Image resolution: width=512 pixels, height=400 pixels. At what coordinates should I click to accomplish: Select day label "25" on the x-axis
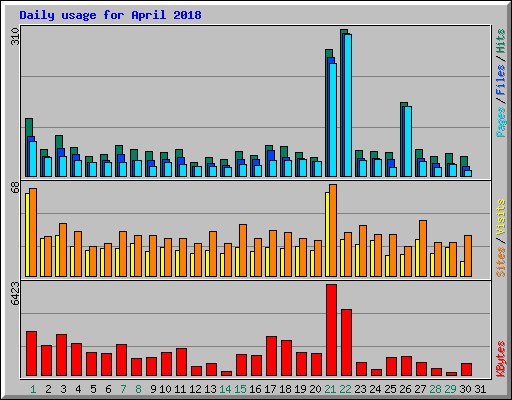pyautogui.click(x=390, y=389)
